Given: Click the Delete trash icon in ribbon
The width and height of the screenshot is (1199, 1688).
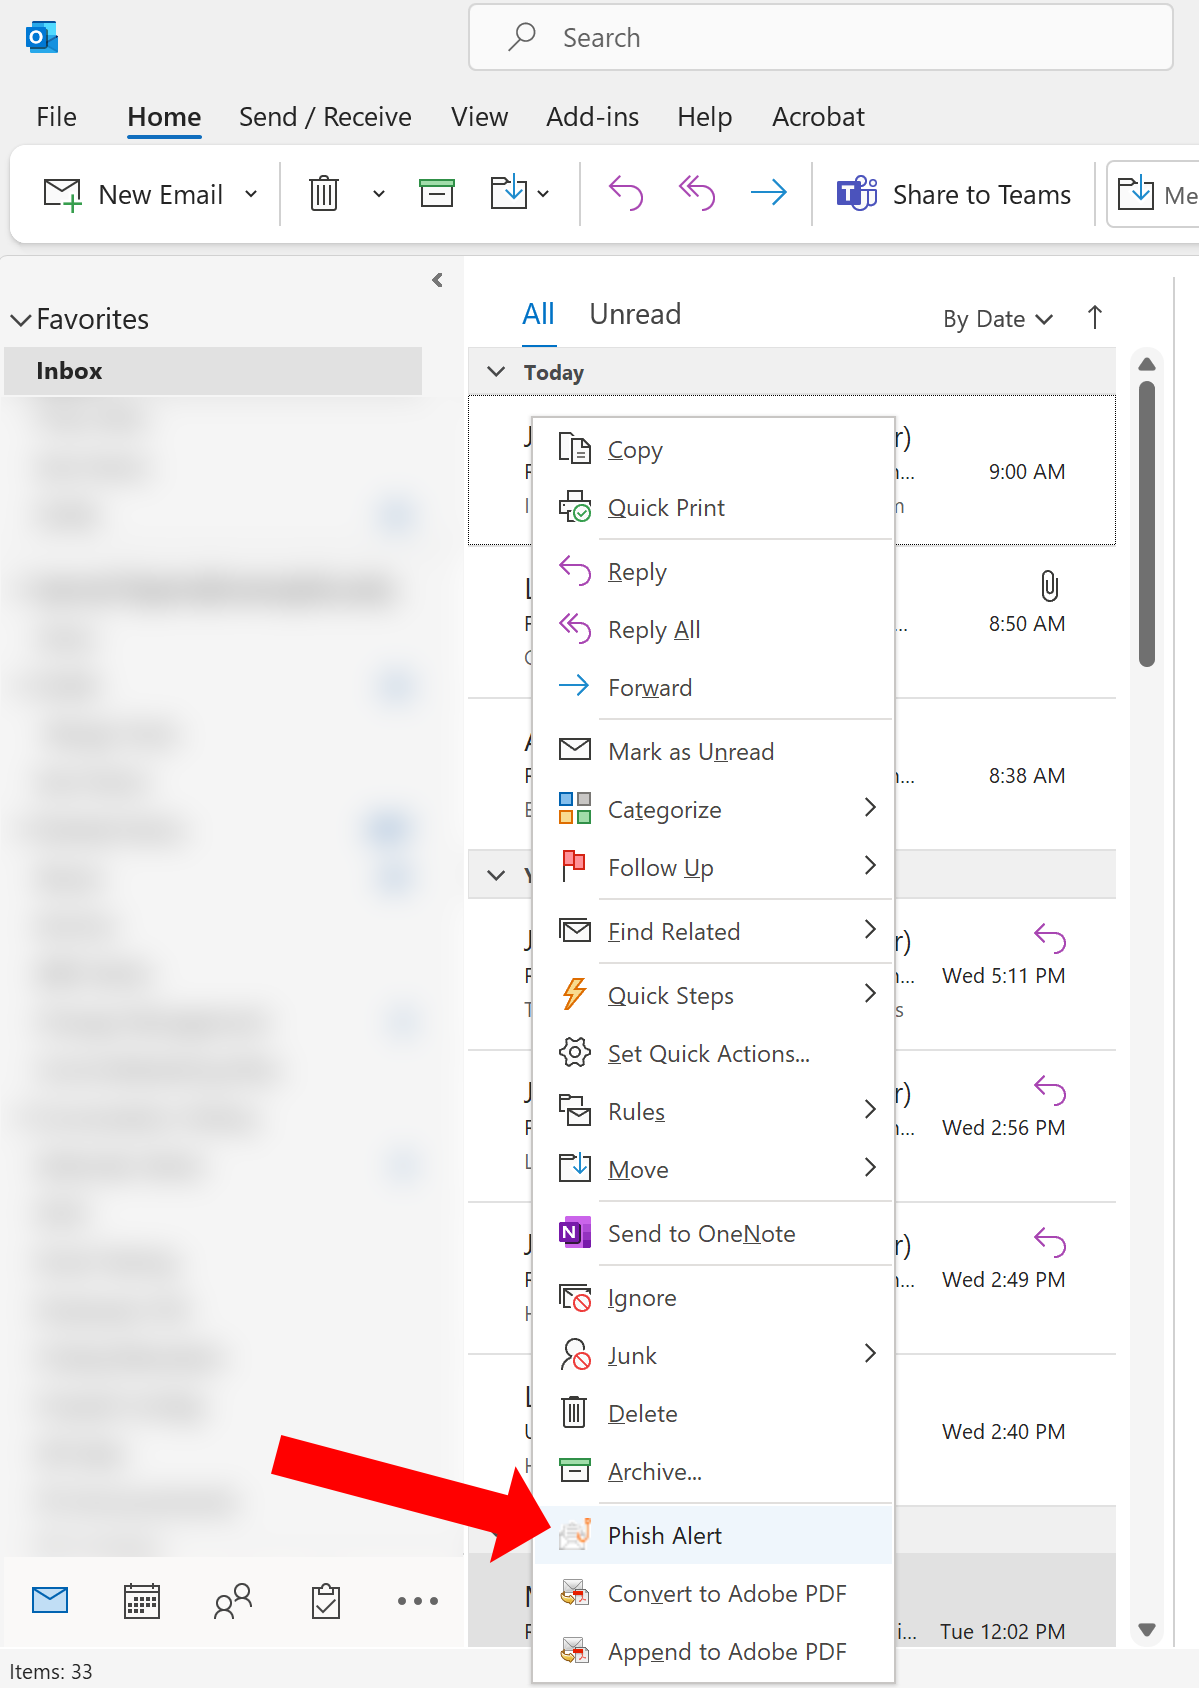Looking at the screenshot, I should (324, 193).
